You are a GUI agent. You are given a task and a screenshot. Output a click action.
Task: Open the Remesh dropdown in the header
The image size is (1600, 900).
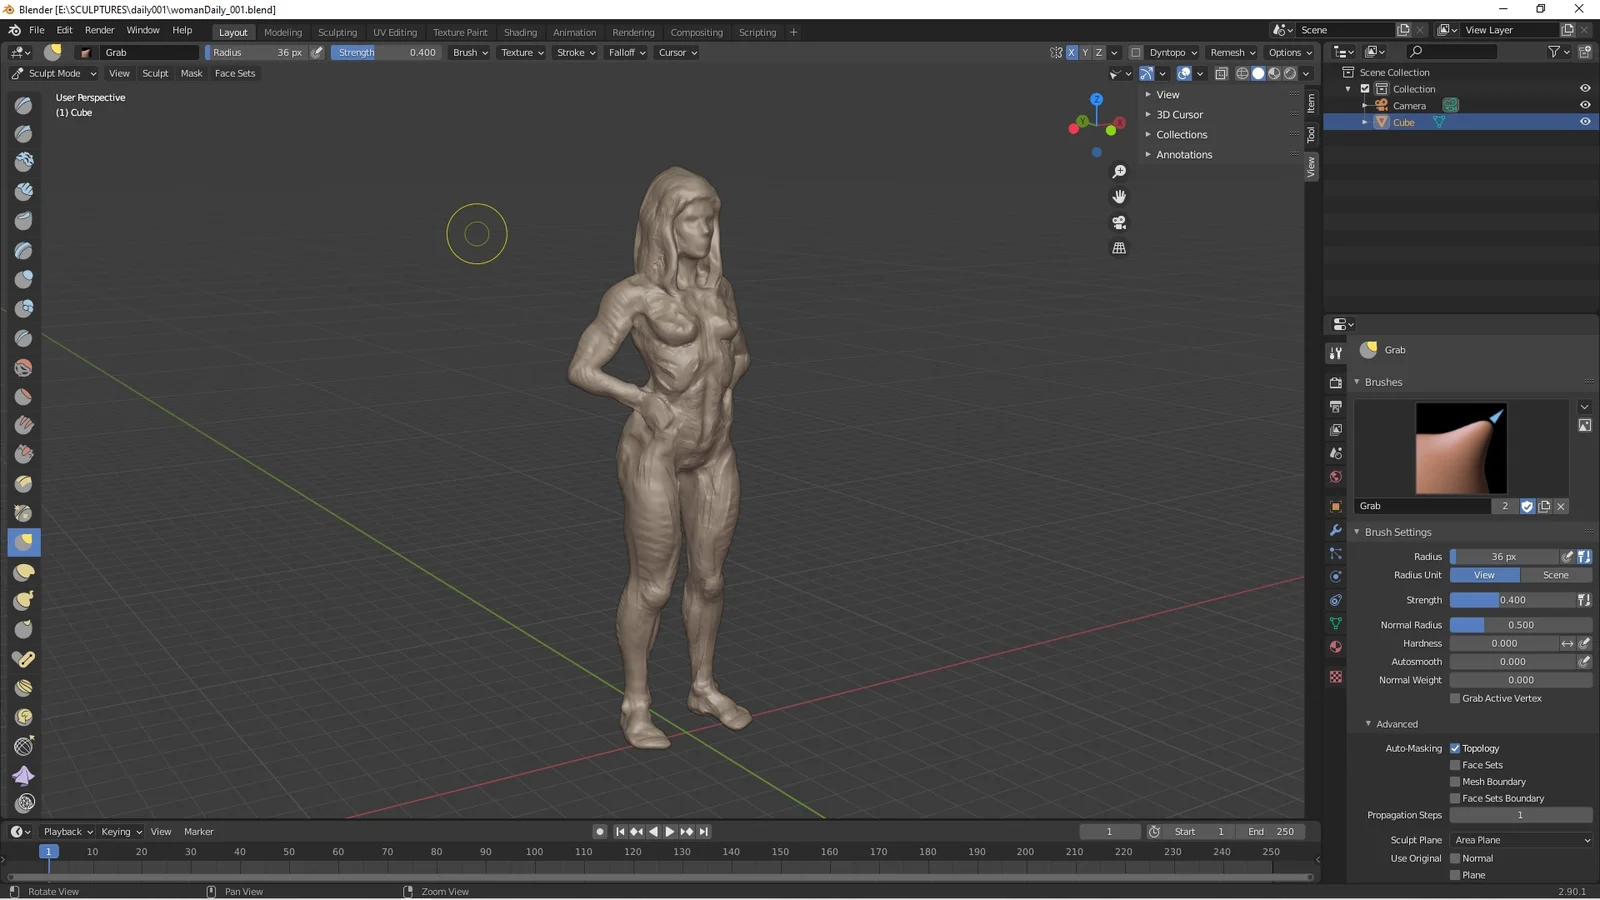[1232, 52]
